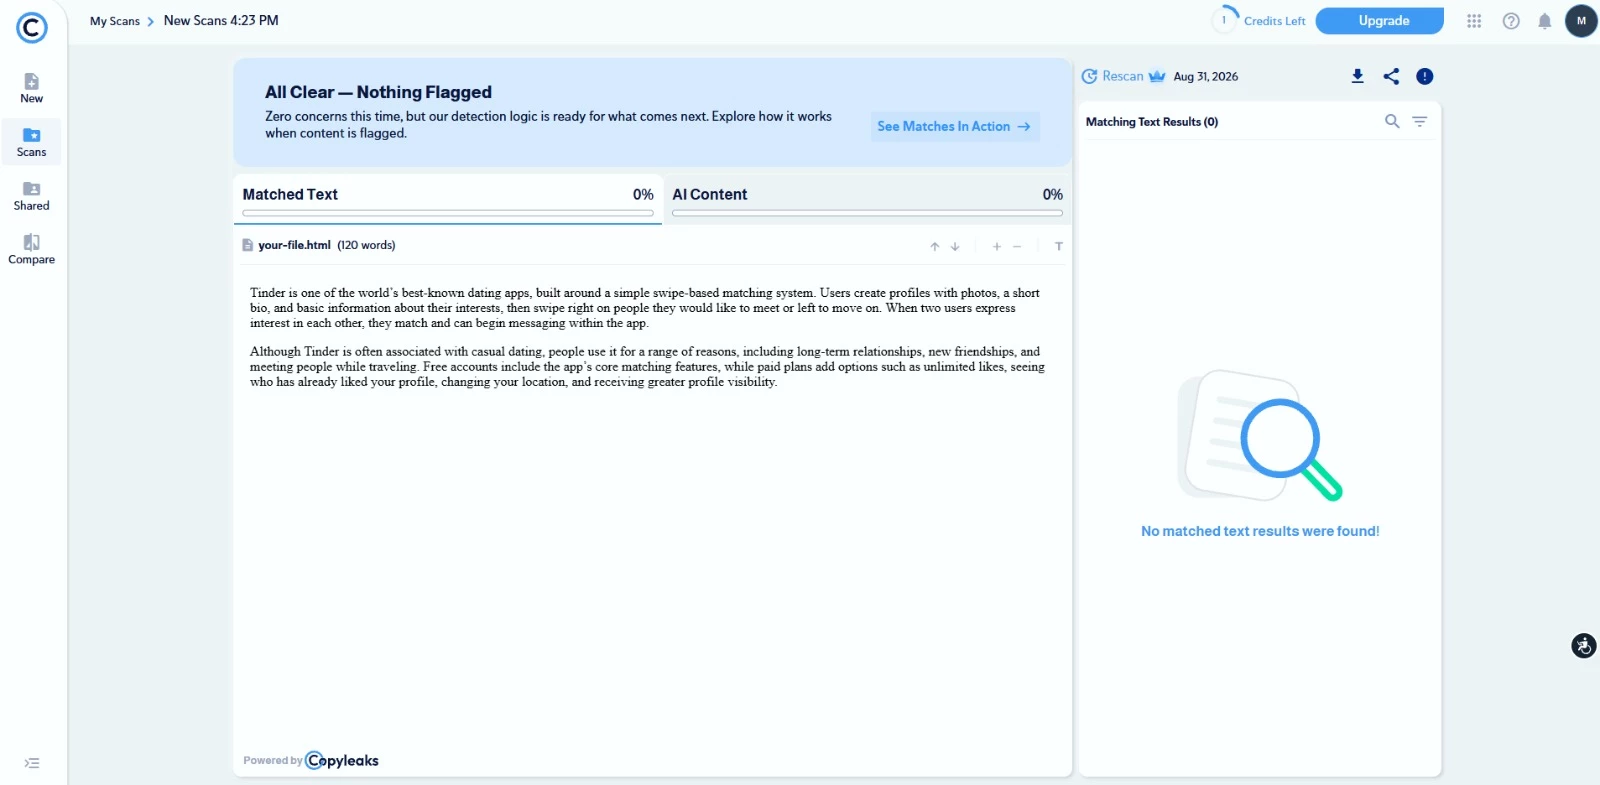Toggle text-only view with the T icon

(x=1058, y=246)
